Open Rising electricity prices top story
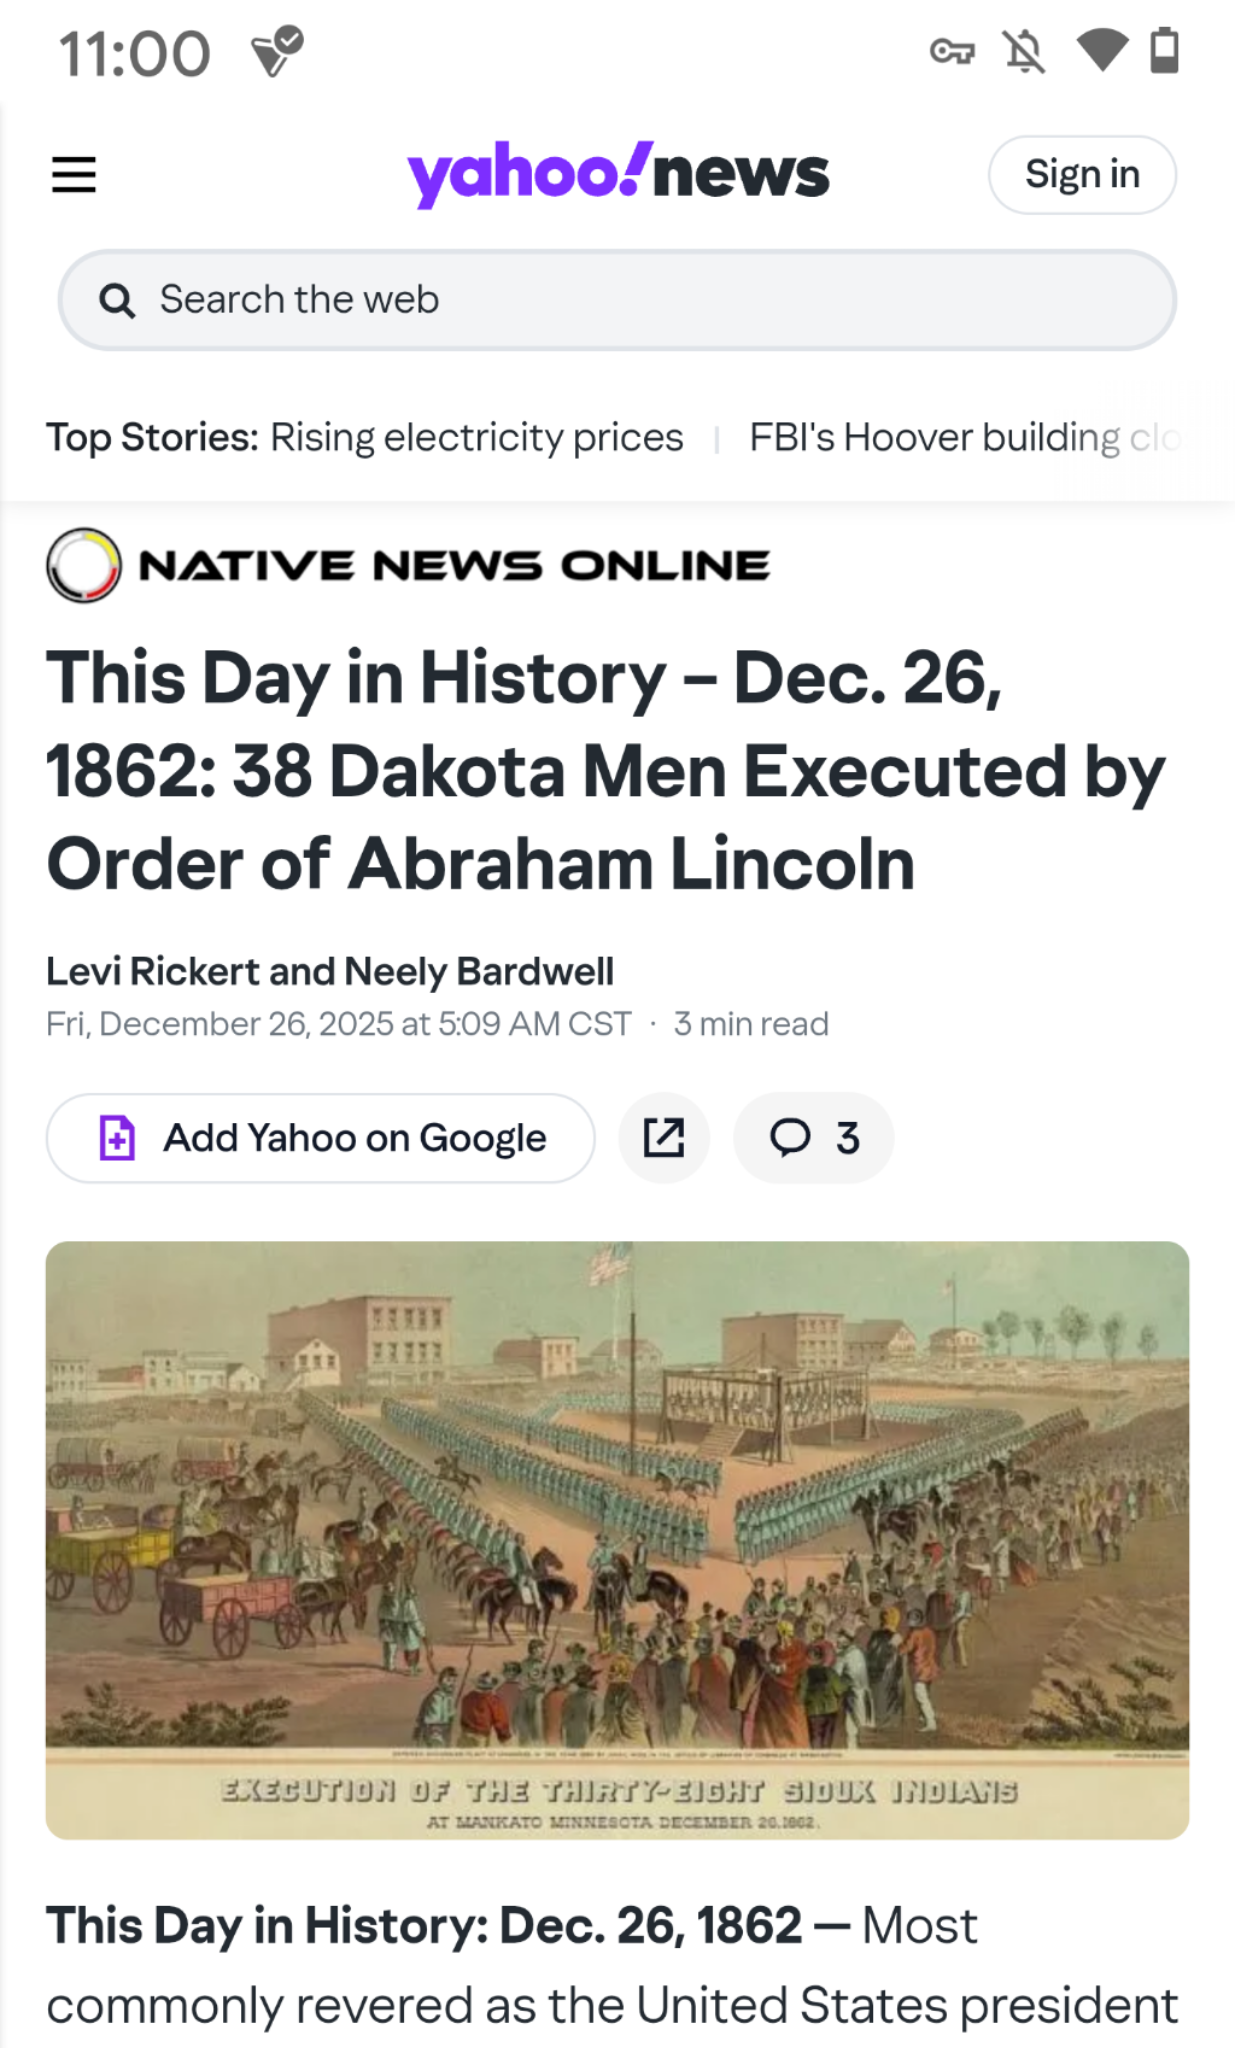 pyautogui.click(x=476, y=438)
